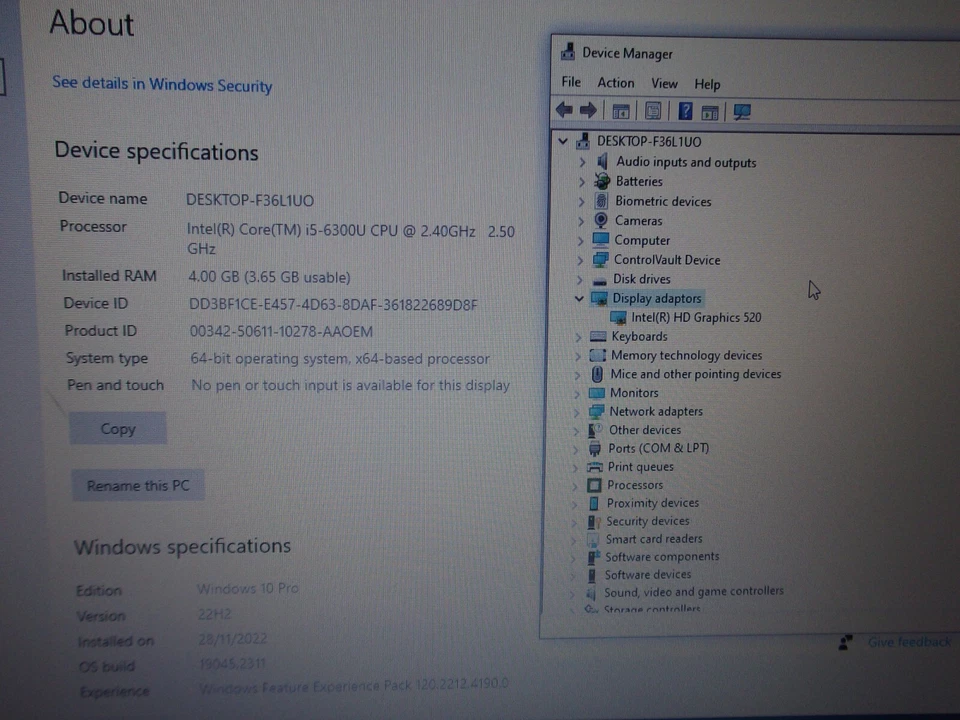The image size is (960, 720).
Task: Toggle the Show/Hide Console Tree icon
Action: tap(621, 110)
